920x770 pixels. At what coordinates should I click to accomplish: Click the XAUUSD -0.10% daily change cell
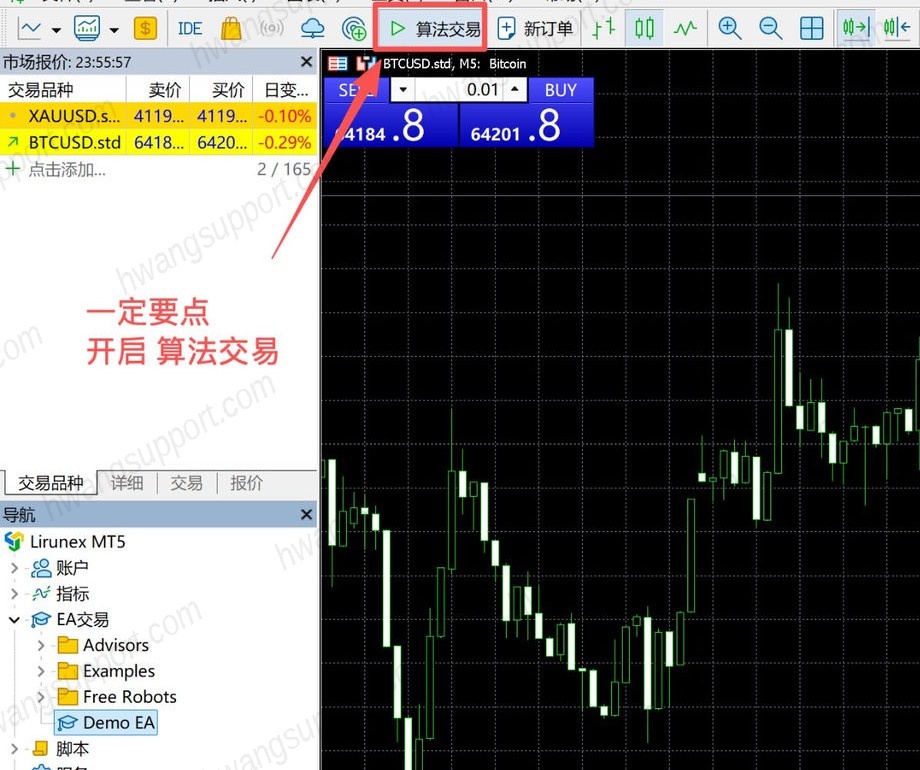(x=285, y=116)
